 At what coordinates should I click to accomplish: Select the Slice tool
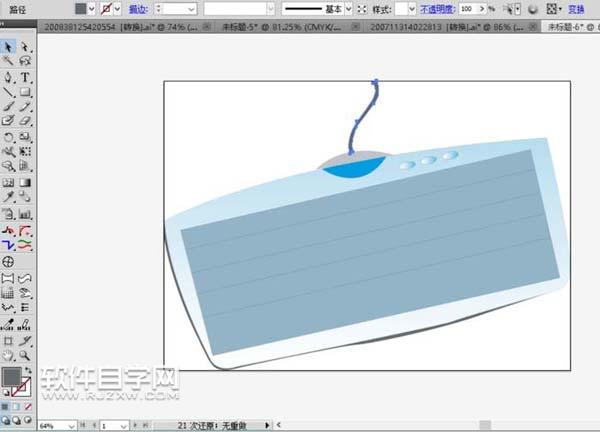[x=25, y=340]
